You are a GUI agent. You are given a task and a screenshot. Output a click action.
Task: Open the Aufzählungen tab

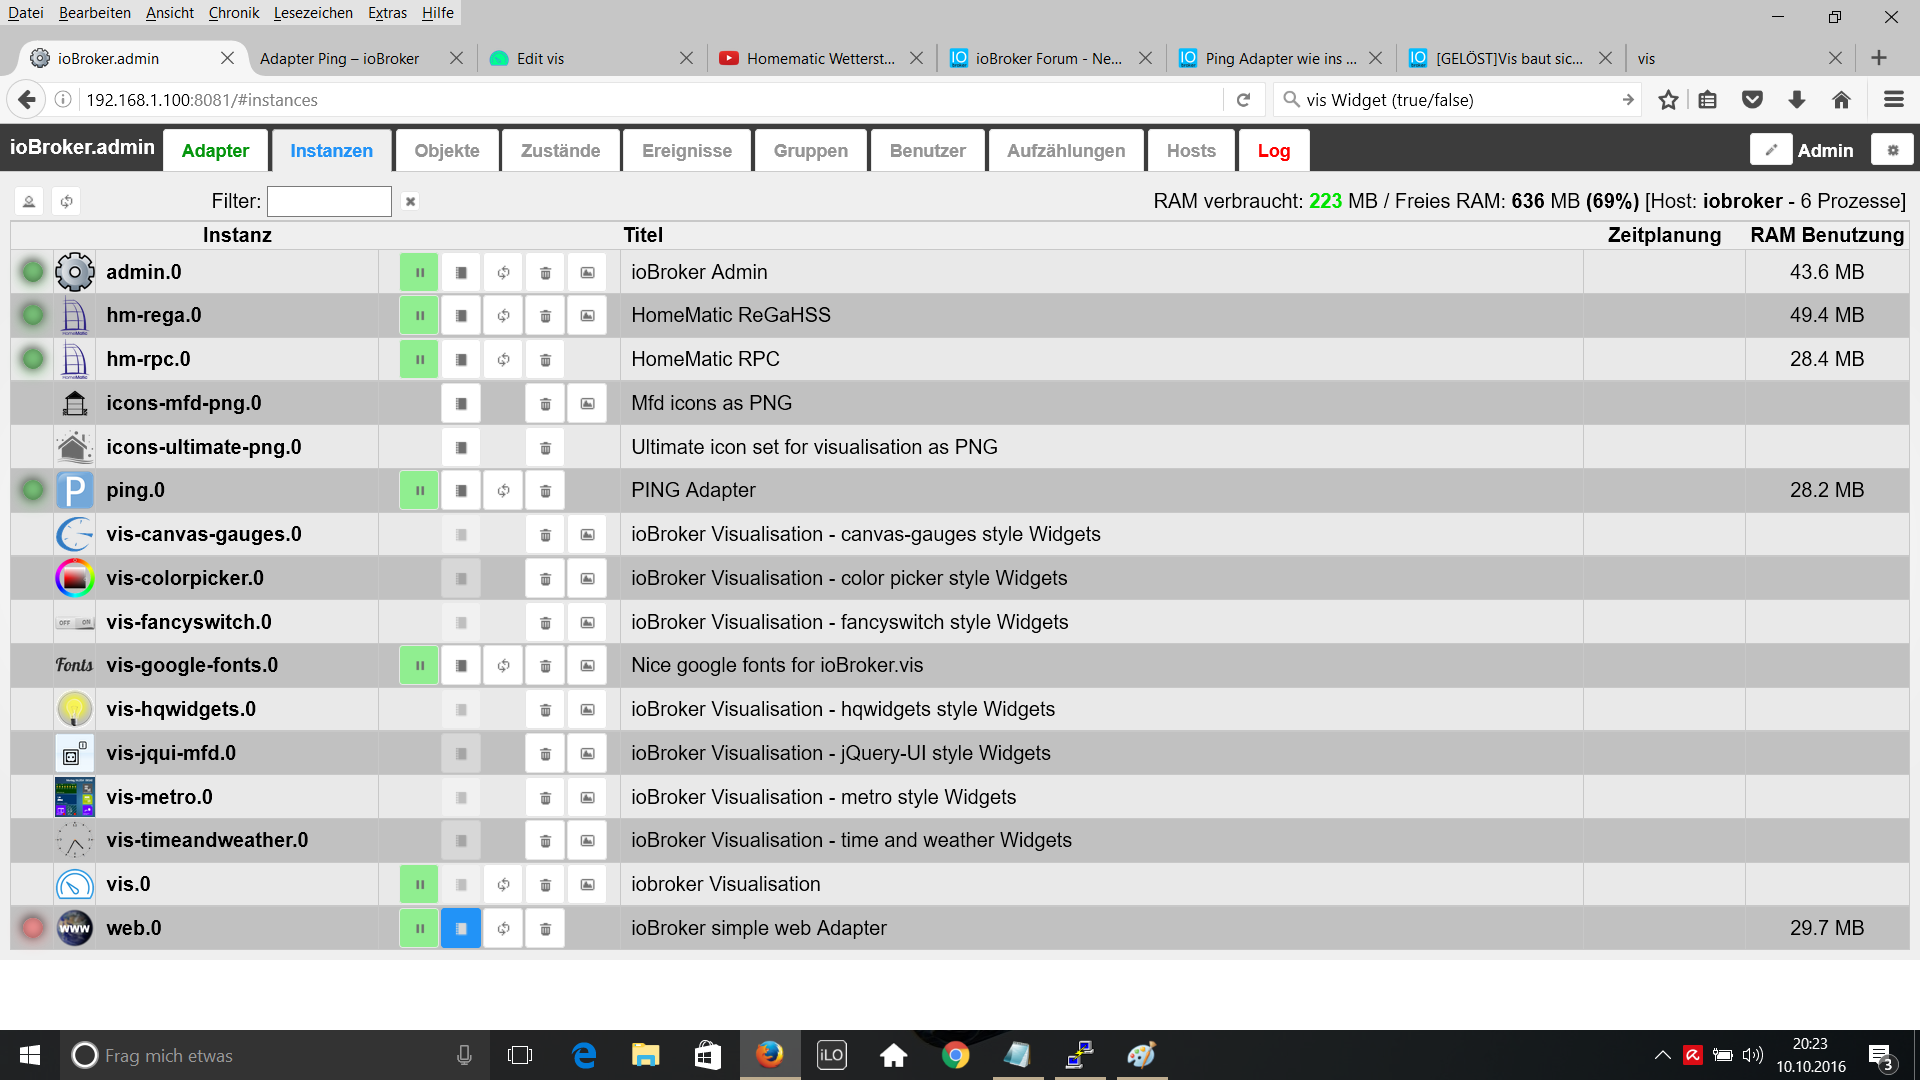[1066, 151]
